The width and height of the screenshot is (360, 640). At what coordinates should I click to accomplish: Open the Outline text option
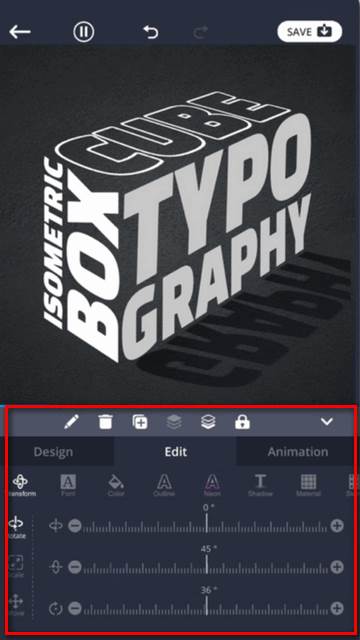(x=164, y=485)
